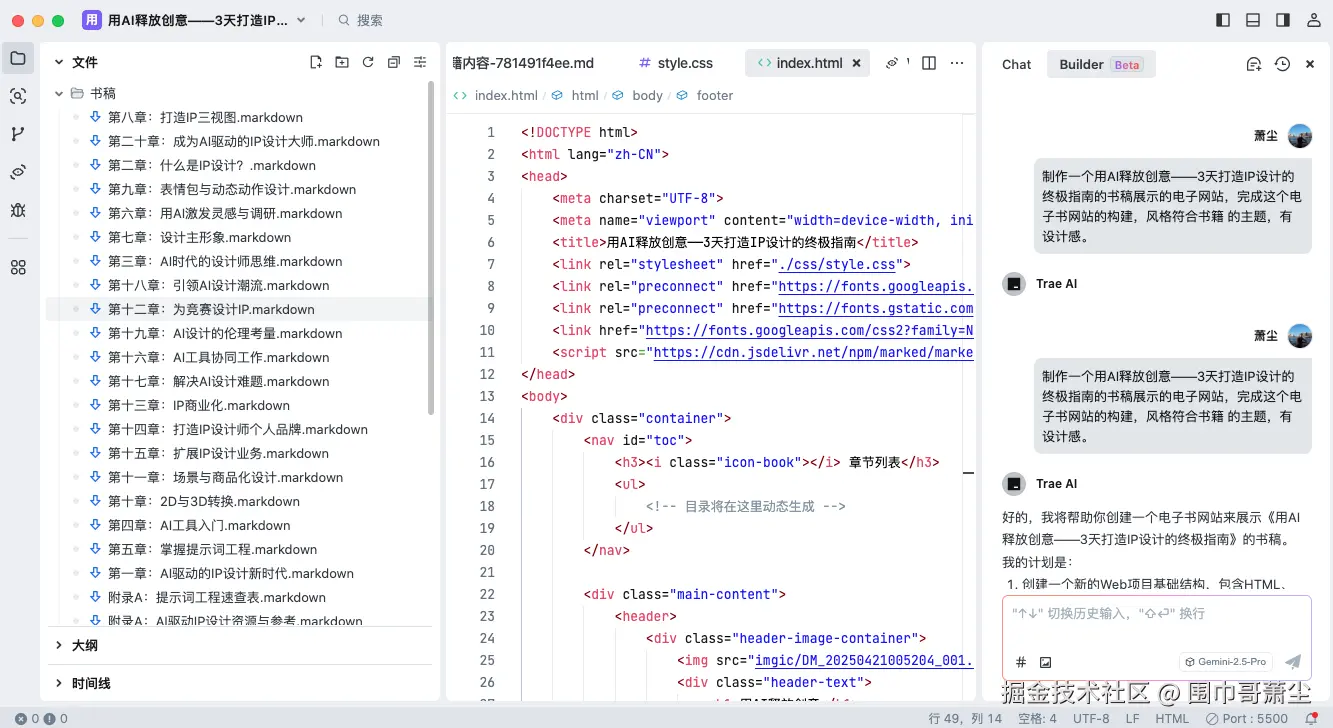
Task: Click the file explorer scrollbar
Action: 431,247
